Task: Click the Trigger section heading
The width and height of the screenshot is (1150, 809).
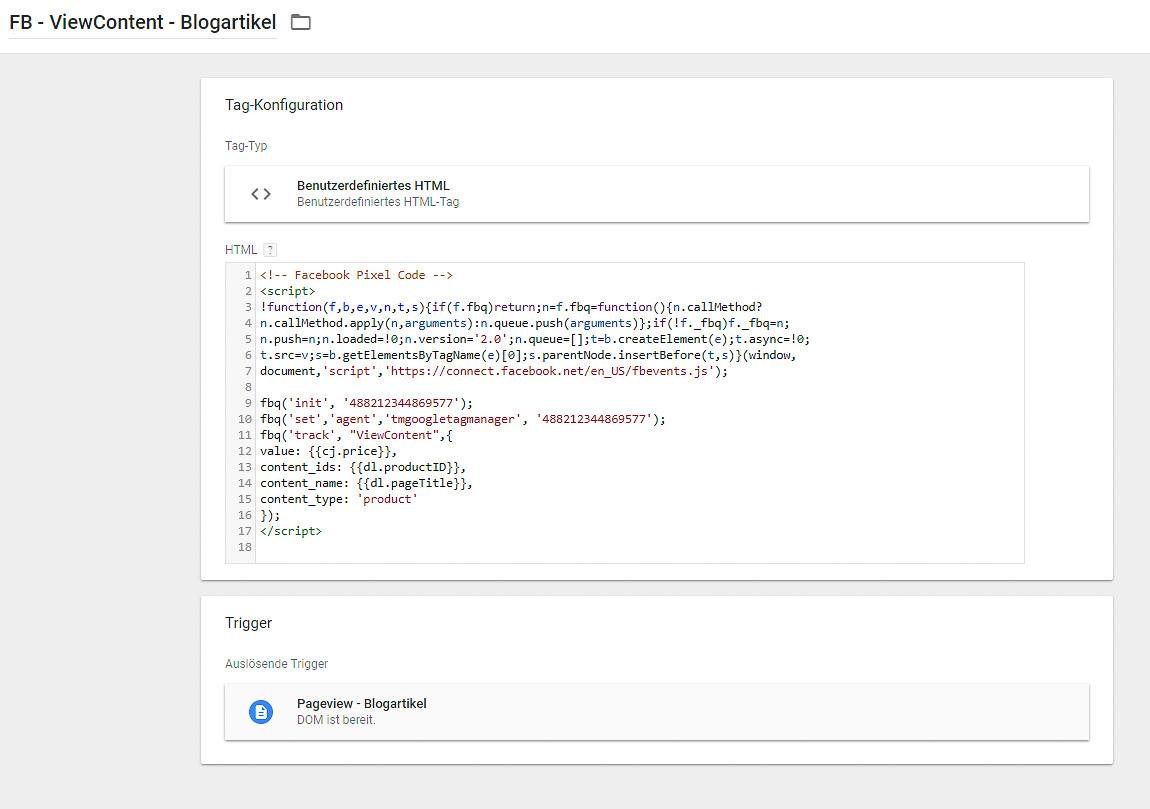Action: (249, 623)
